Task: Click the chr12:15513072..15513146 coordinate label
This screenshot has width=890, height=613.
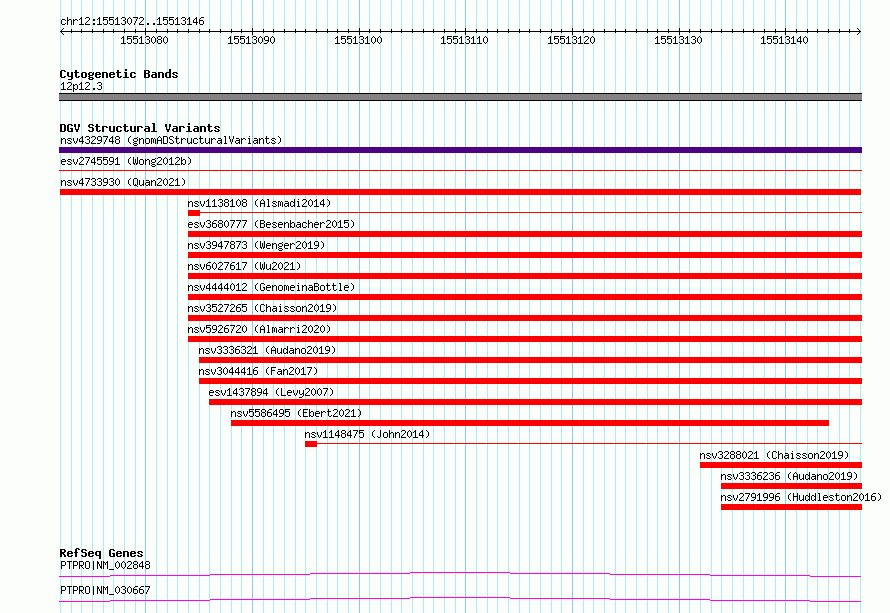Action: 132,22
